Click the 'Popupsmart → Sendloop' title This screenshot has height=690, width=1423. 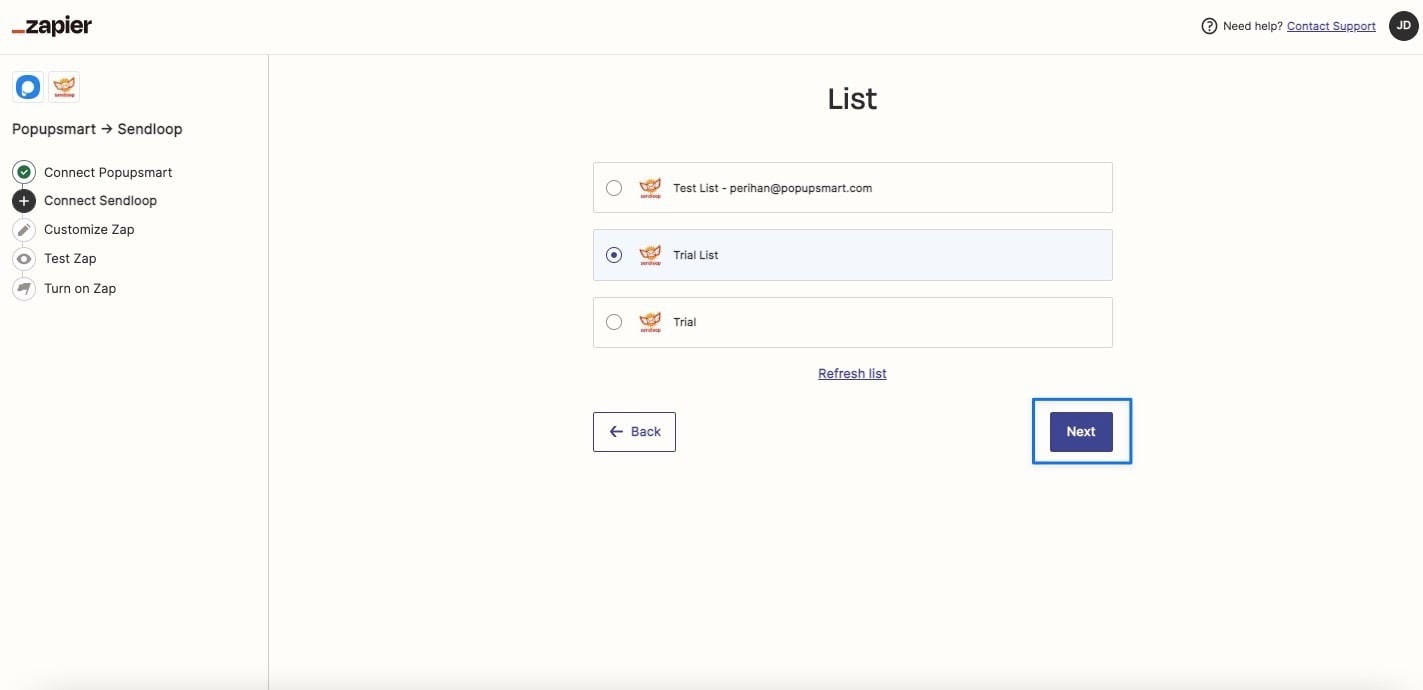(x=97, y=129)
